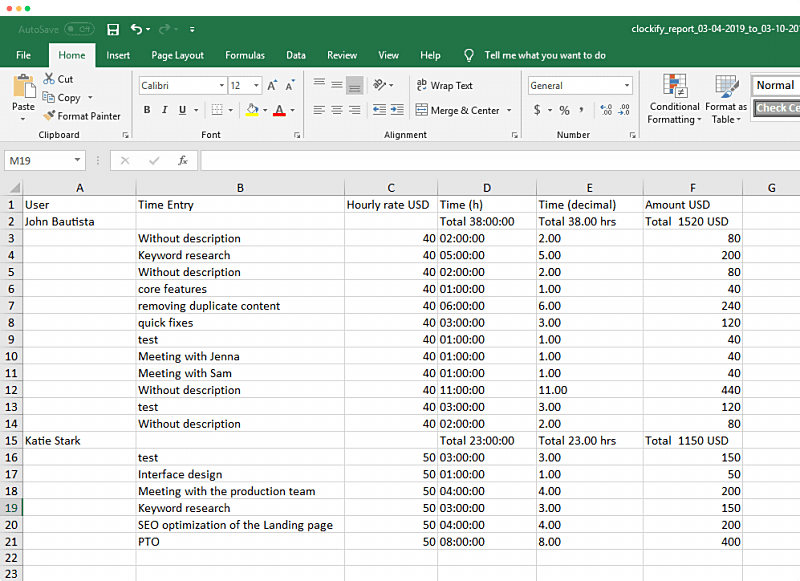The width and height of the screenshot is (800, 581).
Task: Click the Comma Style icon
Action: pos(581,110)
